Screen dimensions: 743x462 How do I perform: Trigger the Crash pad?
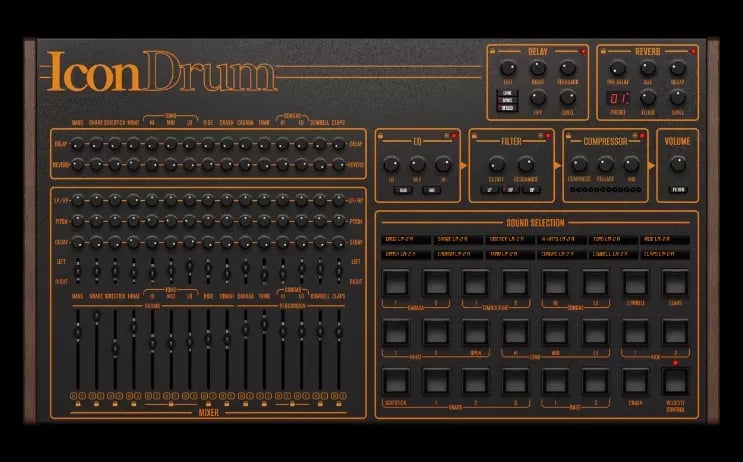[x=635, y=381]
